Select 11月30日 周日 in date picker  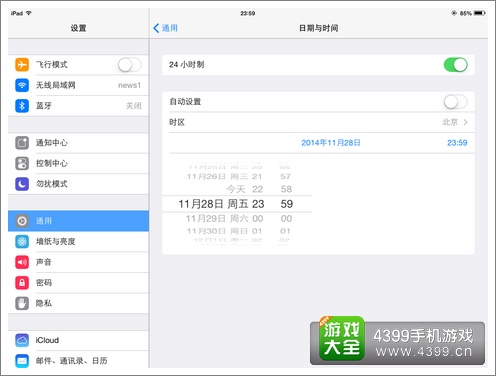pyautogui.click(x=217, y=231)
